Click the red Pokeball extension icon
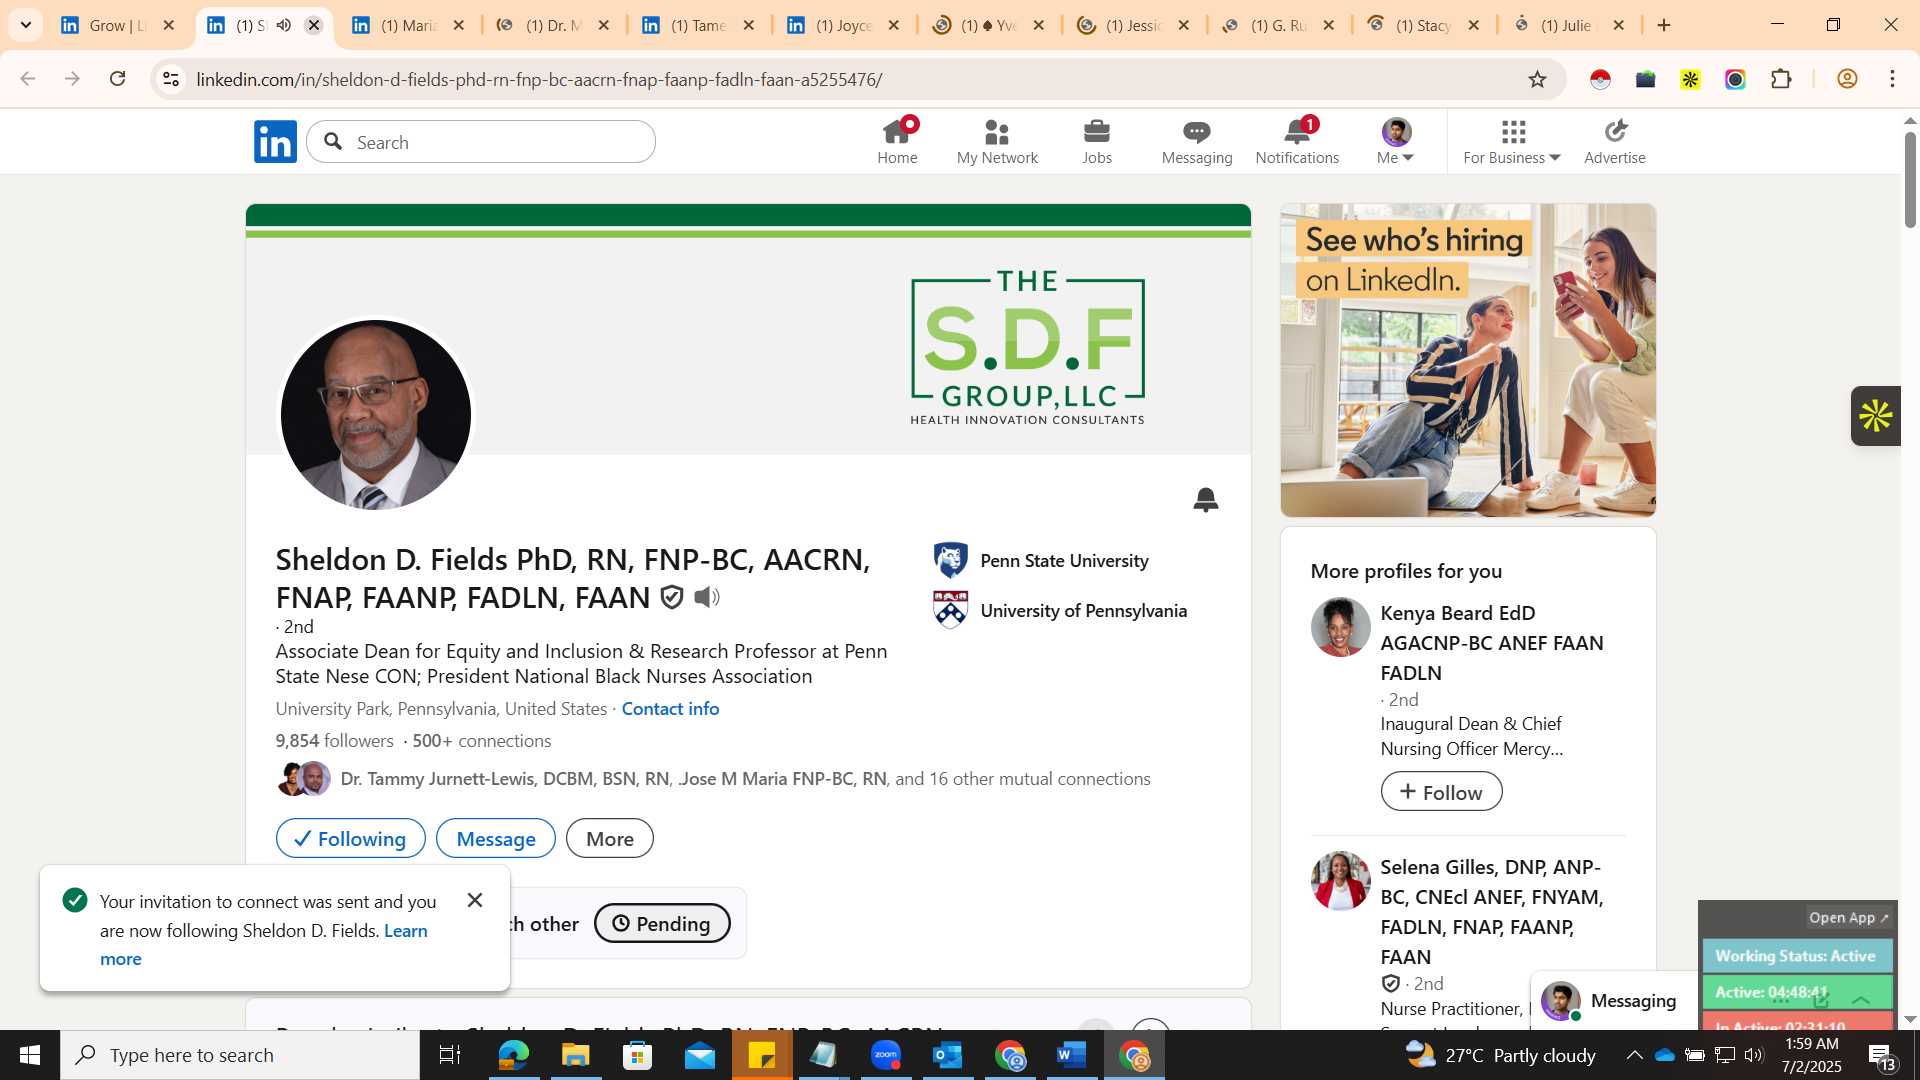1920x1080 pixels. [x=1600, y=79]
